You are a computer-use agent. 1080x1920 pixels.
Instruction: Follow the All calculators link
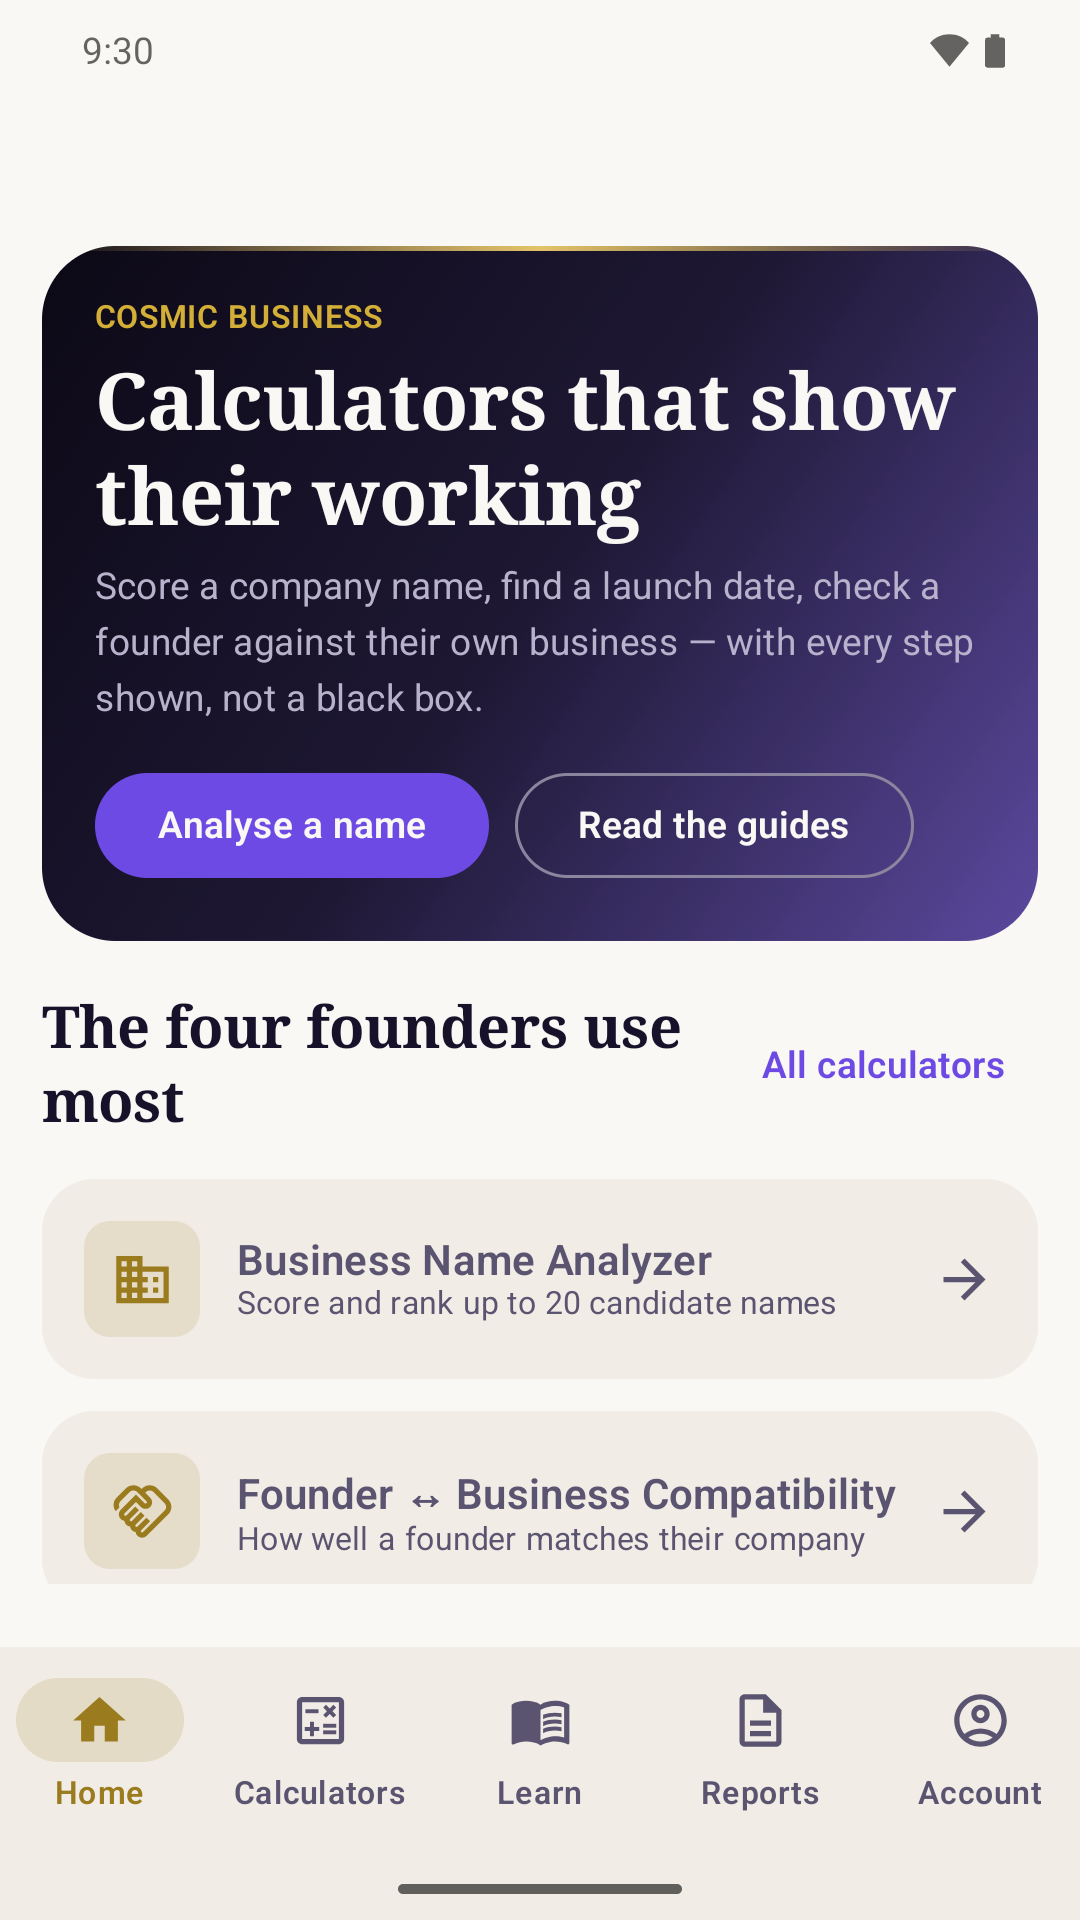pyautogui.click(x=883, y=1065)
